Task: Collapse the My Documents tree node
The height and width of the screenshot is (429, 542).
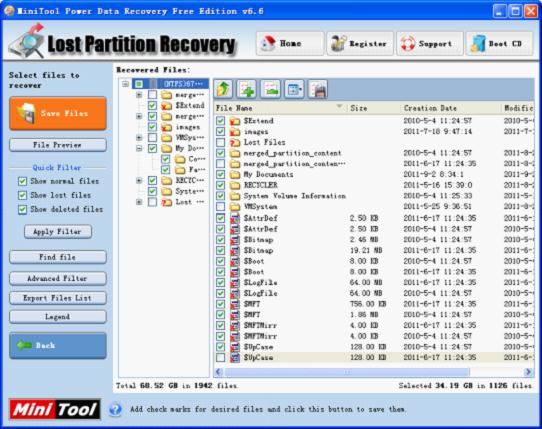Action: coord(139,149)
